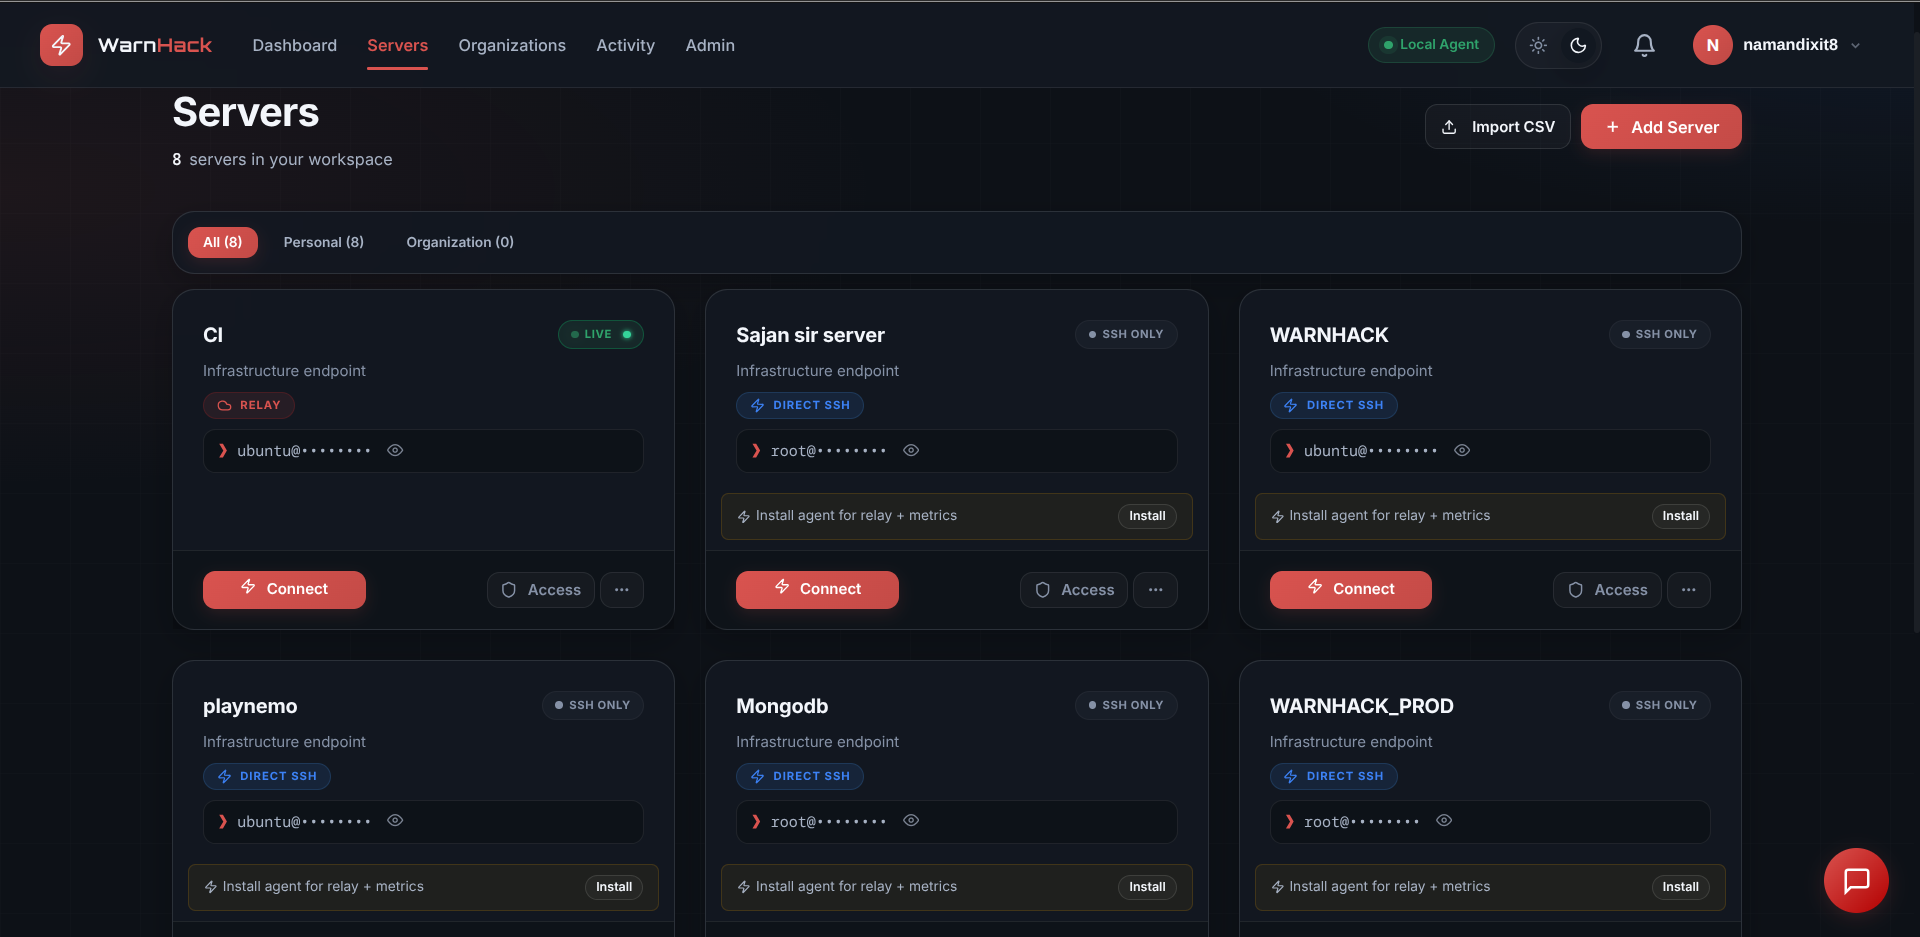
Task: Open the notifications bell
Action: click(x=1644, y=45)
